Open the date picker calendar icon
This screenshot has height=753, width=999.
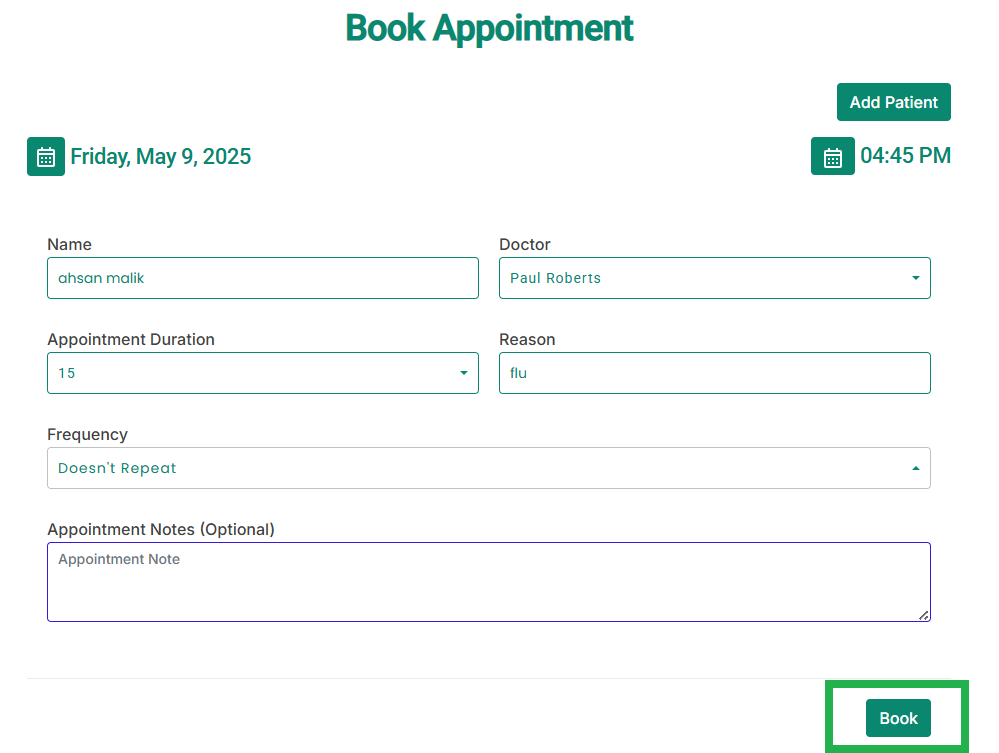coord(46,157)
